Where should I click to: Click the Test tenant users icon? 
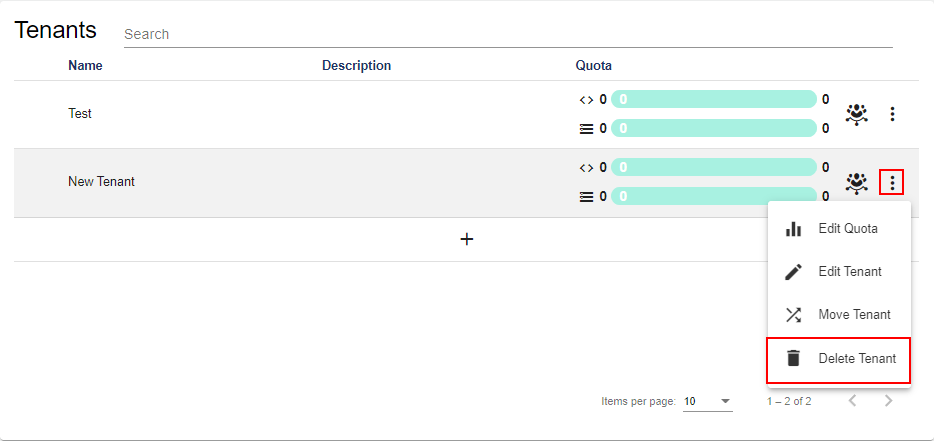pyautogui.click(x=856, y=114)
